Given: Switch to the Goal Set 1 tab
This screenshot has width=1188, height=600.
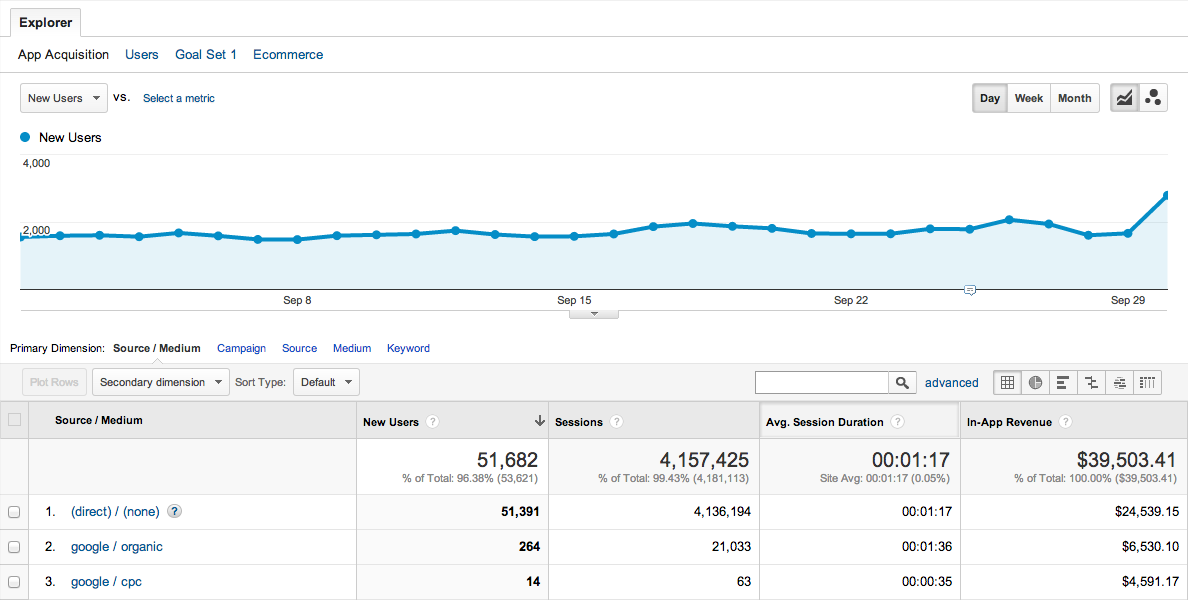Looking at the screenshot, I should coord(206,55).
